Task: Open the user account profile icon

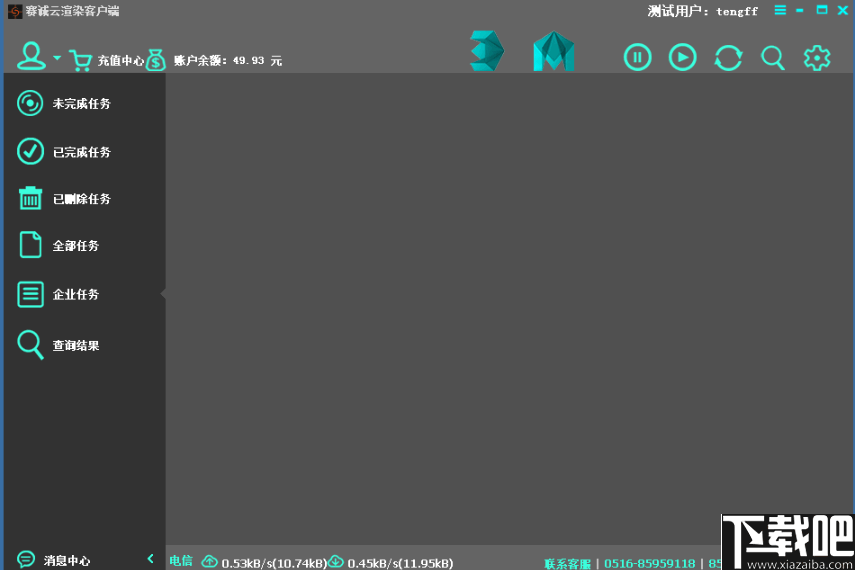Action: [31, 56]
